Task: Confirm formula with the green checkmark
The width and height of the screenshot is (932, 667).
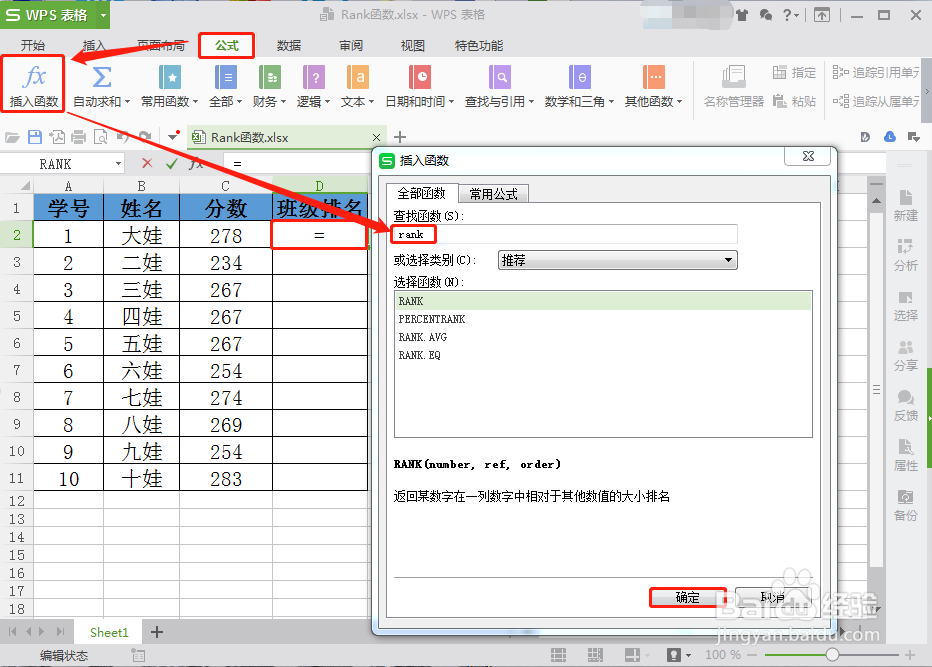Action: pos(172,163)
